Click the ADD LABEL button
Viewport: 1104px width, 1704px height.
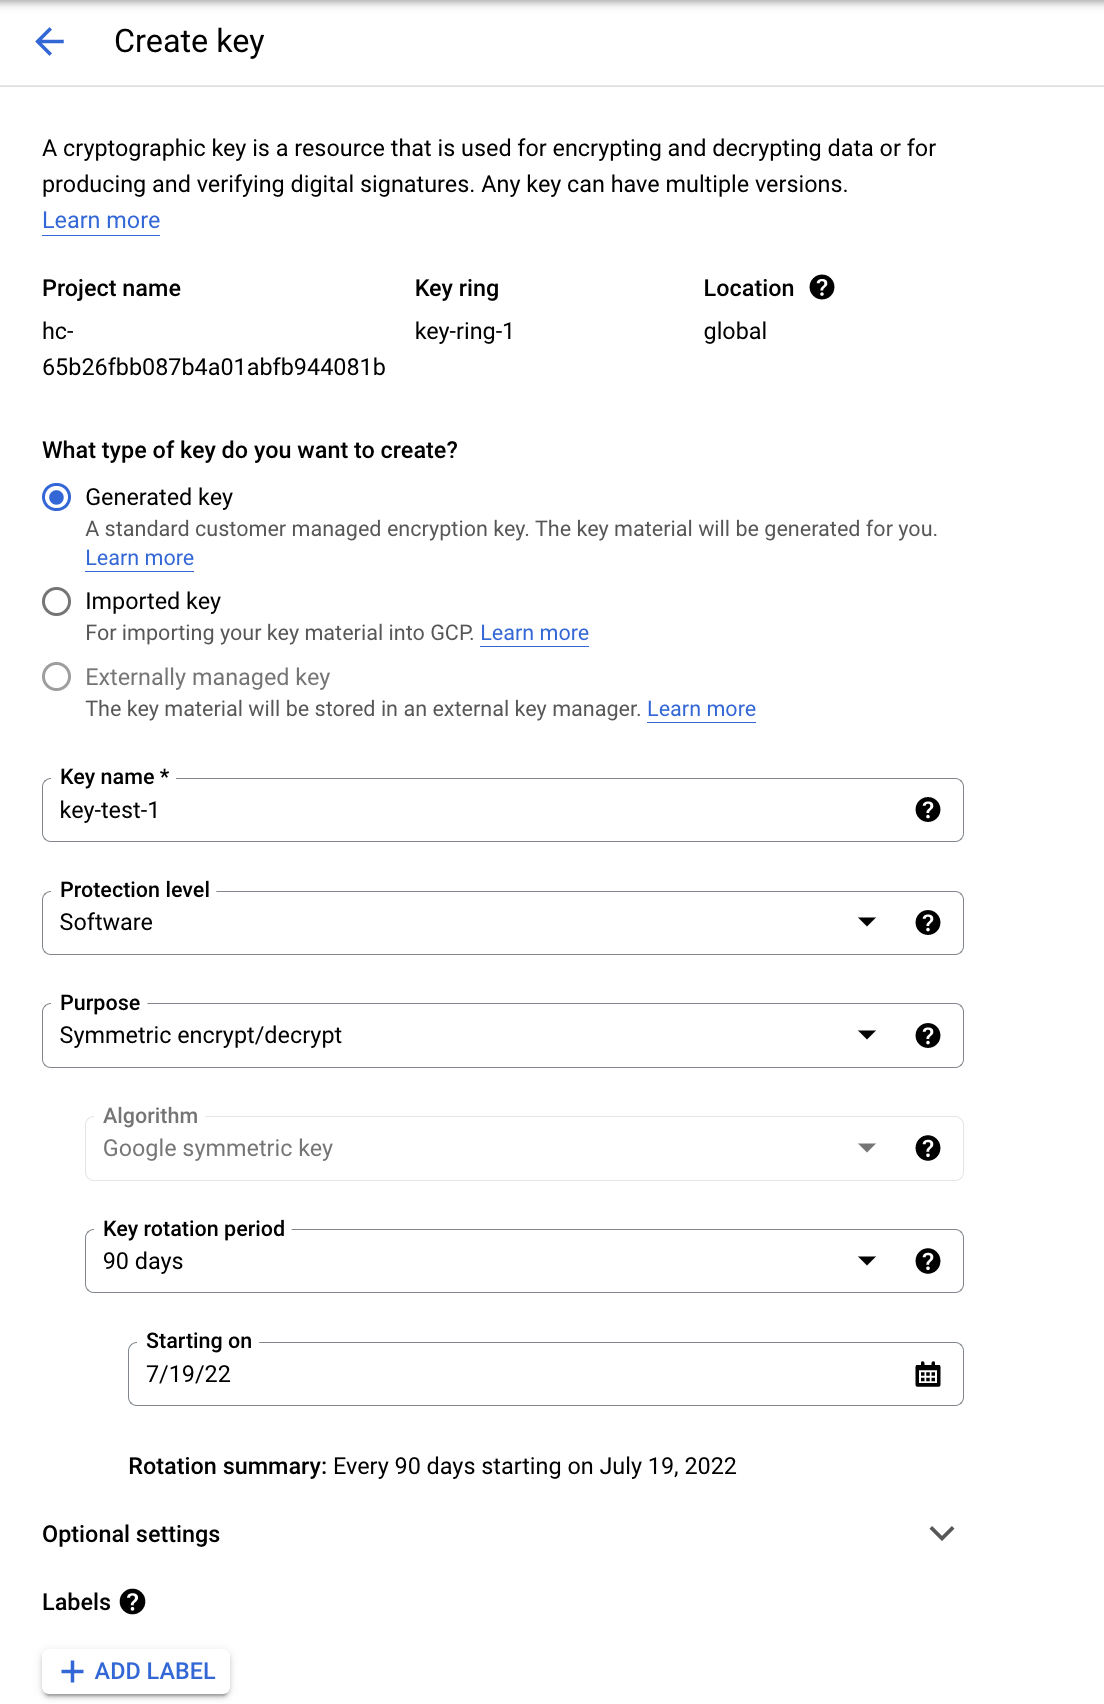click(136, 1671)
